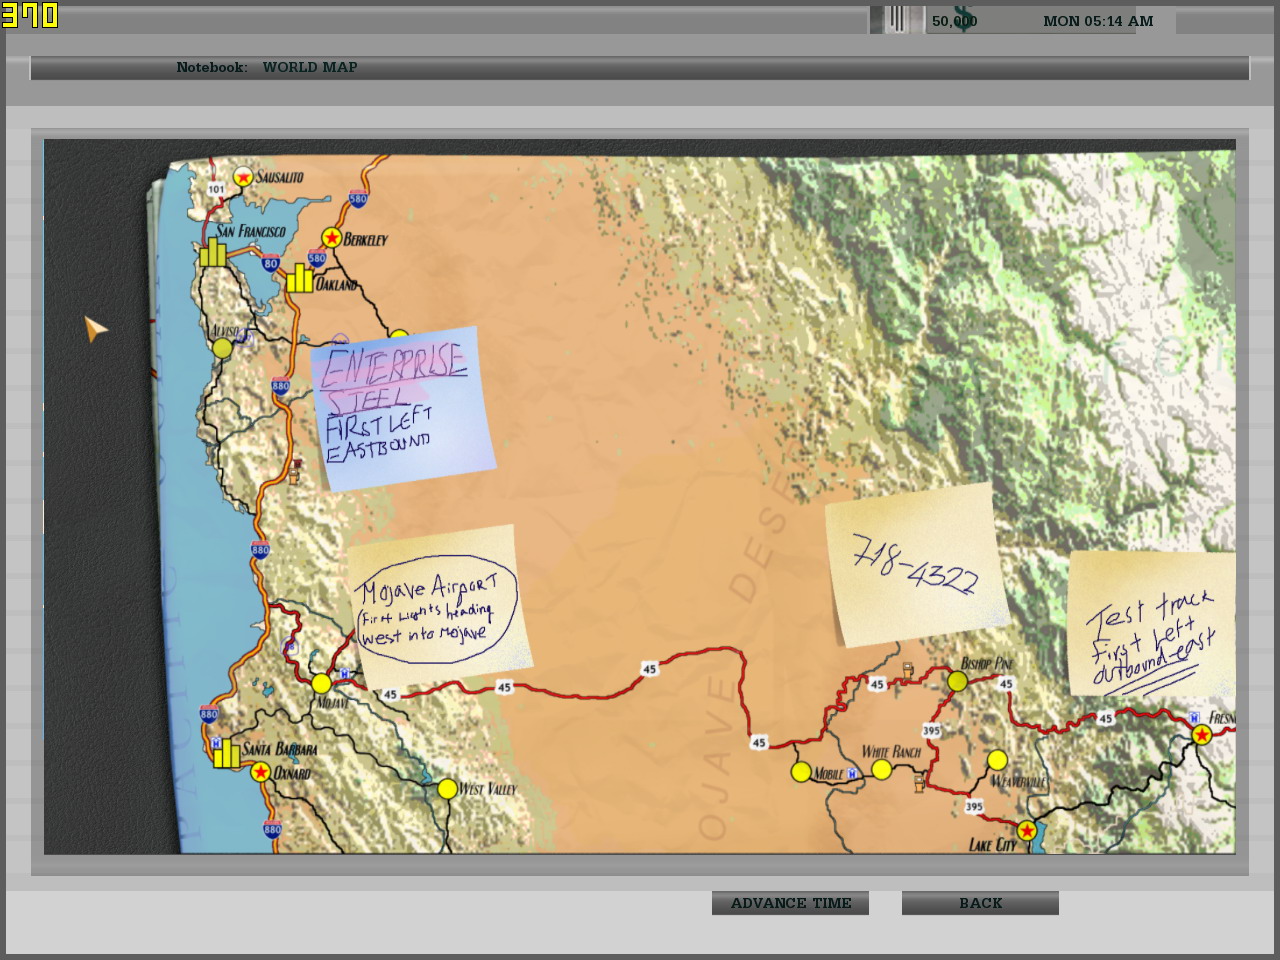The image size is (1280, 960).
Task: Select the Oakland city buildings icon
Action: (300, 277)
